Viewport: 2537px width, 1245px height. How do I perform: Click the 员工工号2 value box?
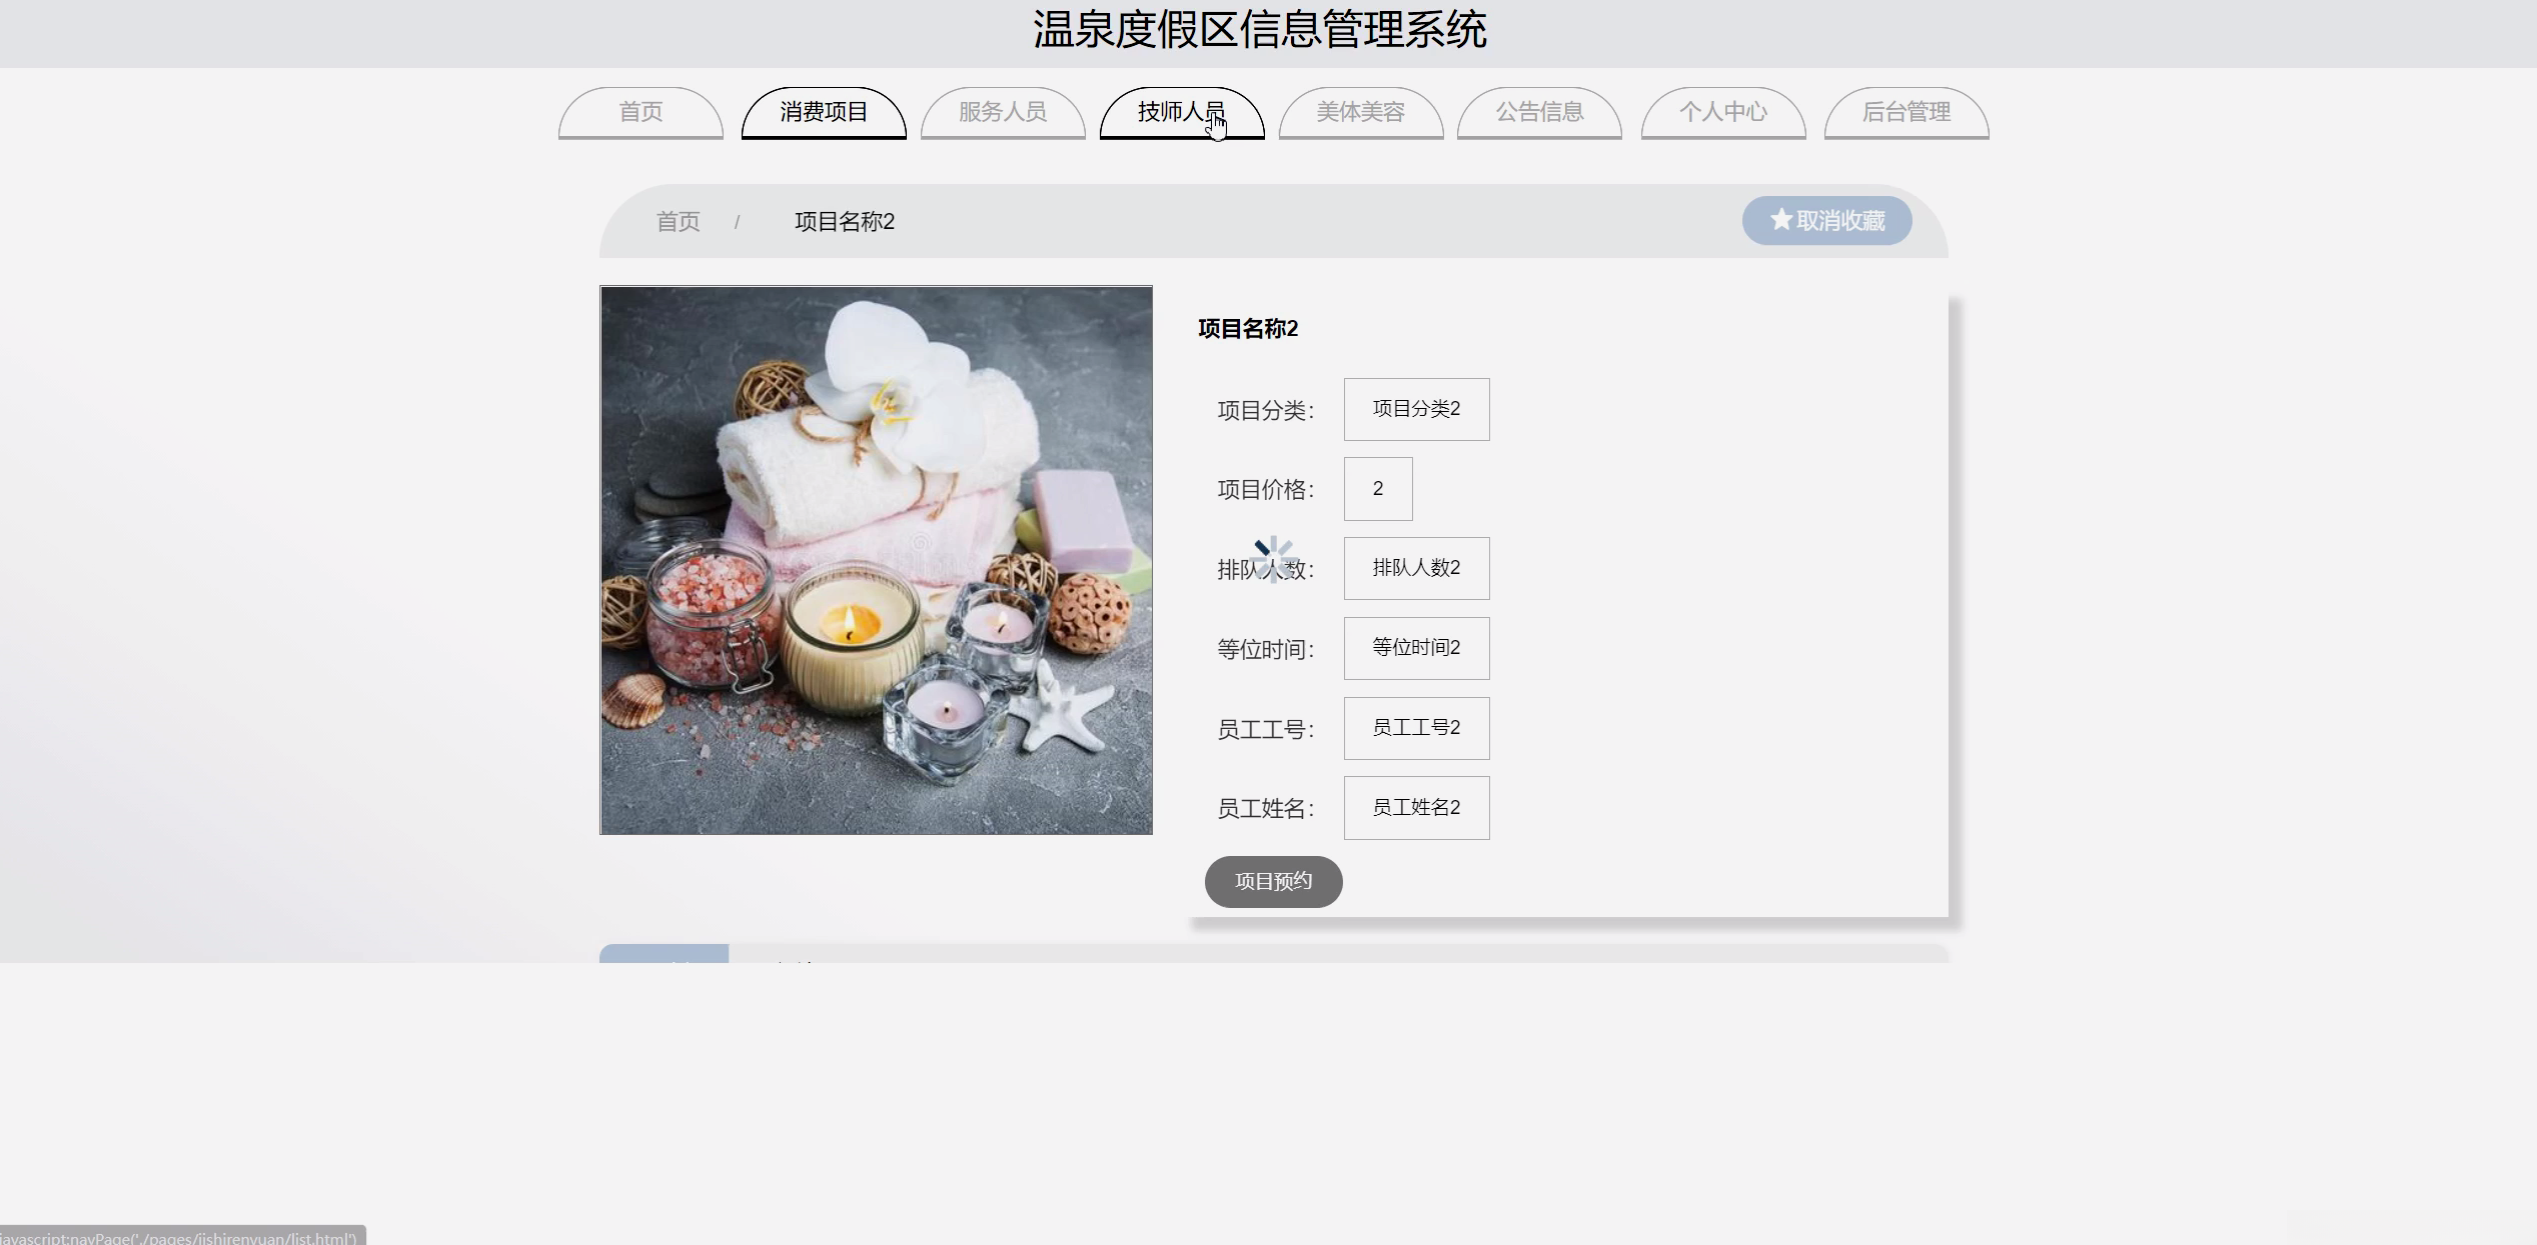tap(1416, 728)
